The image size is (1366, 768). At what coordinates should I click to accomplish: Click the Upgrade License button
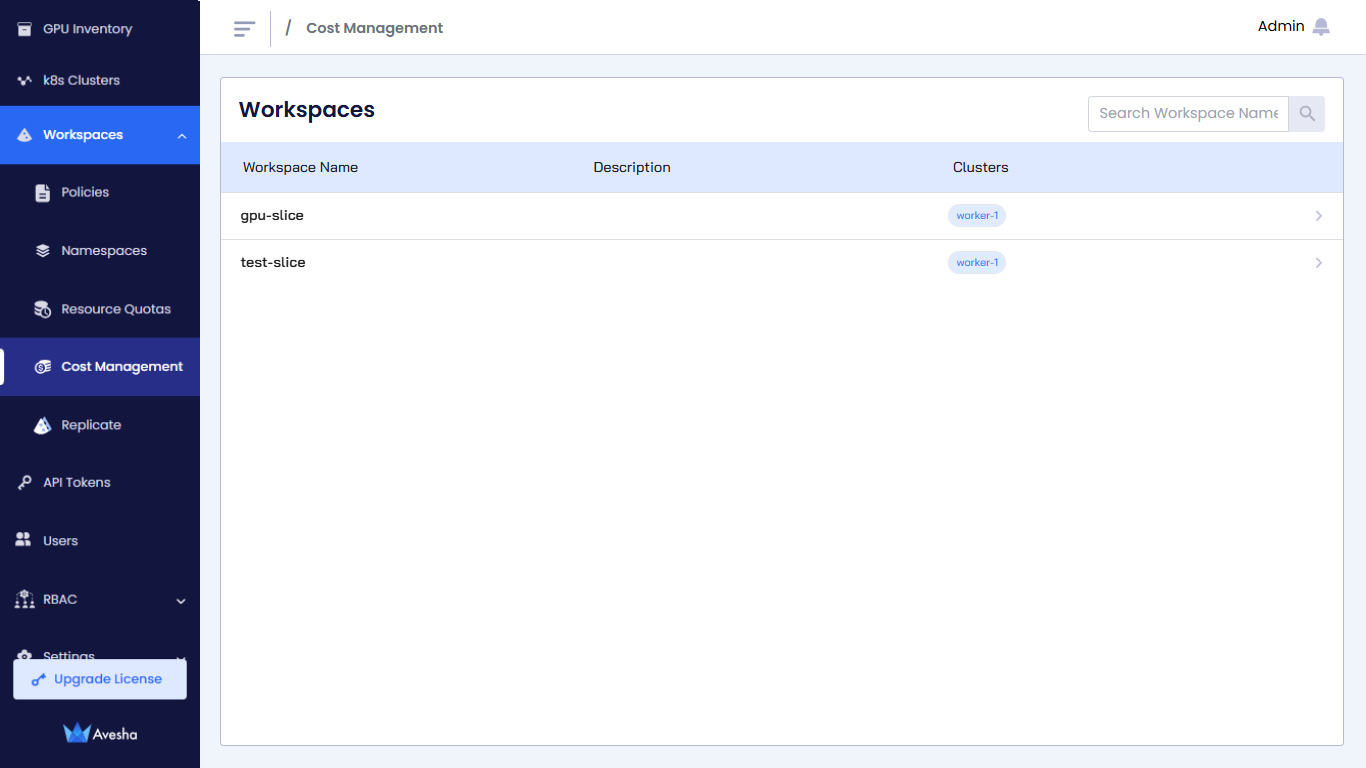pyautogui.click(x=100, y=679)
